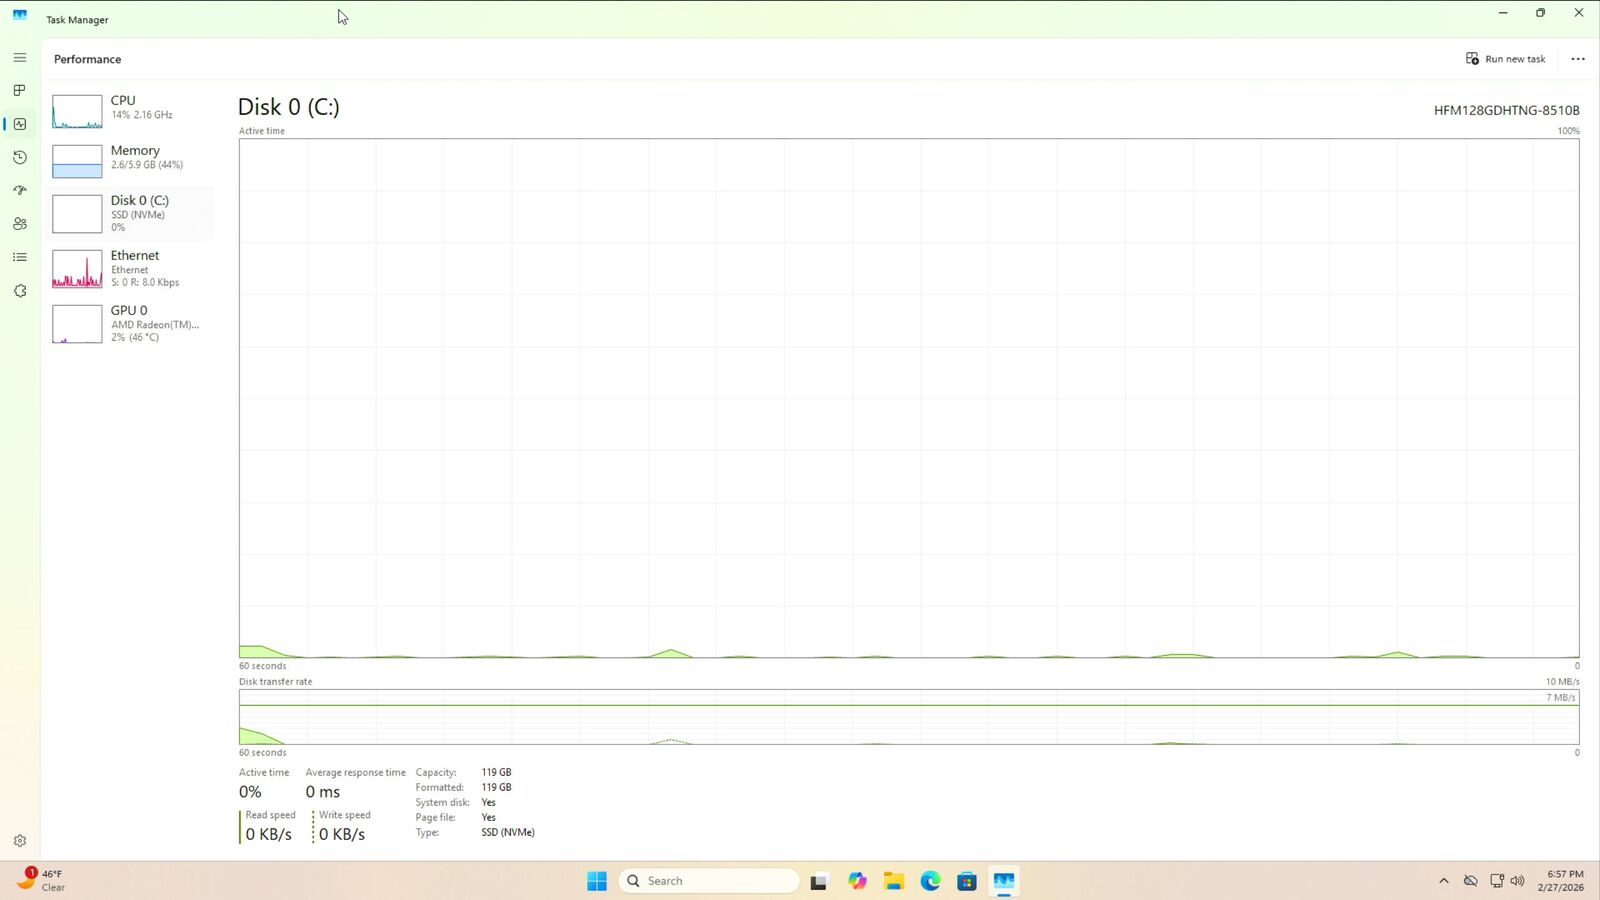Click Run new task button
Viewport: 1600px width, 900px height.
tap(1505, 59)
